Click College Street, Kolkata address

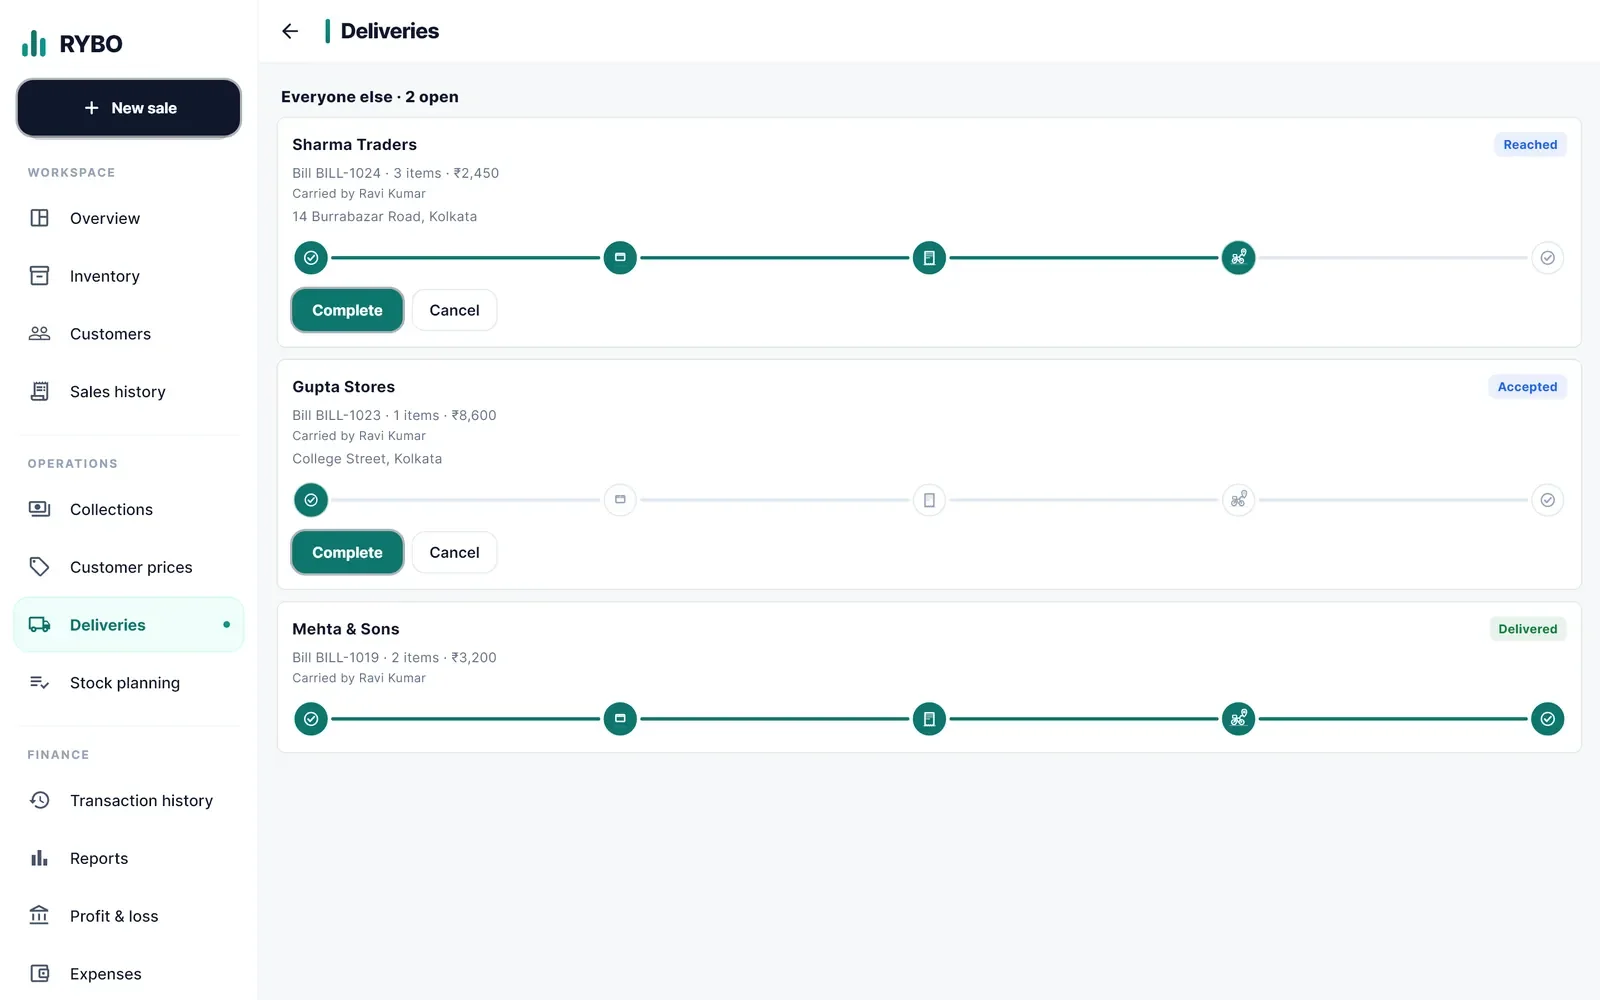coord(367,458)
